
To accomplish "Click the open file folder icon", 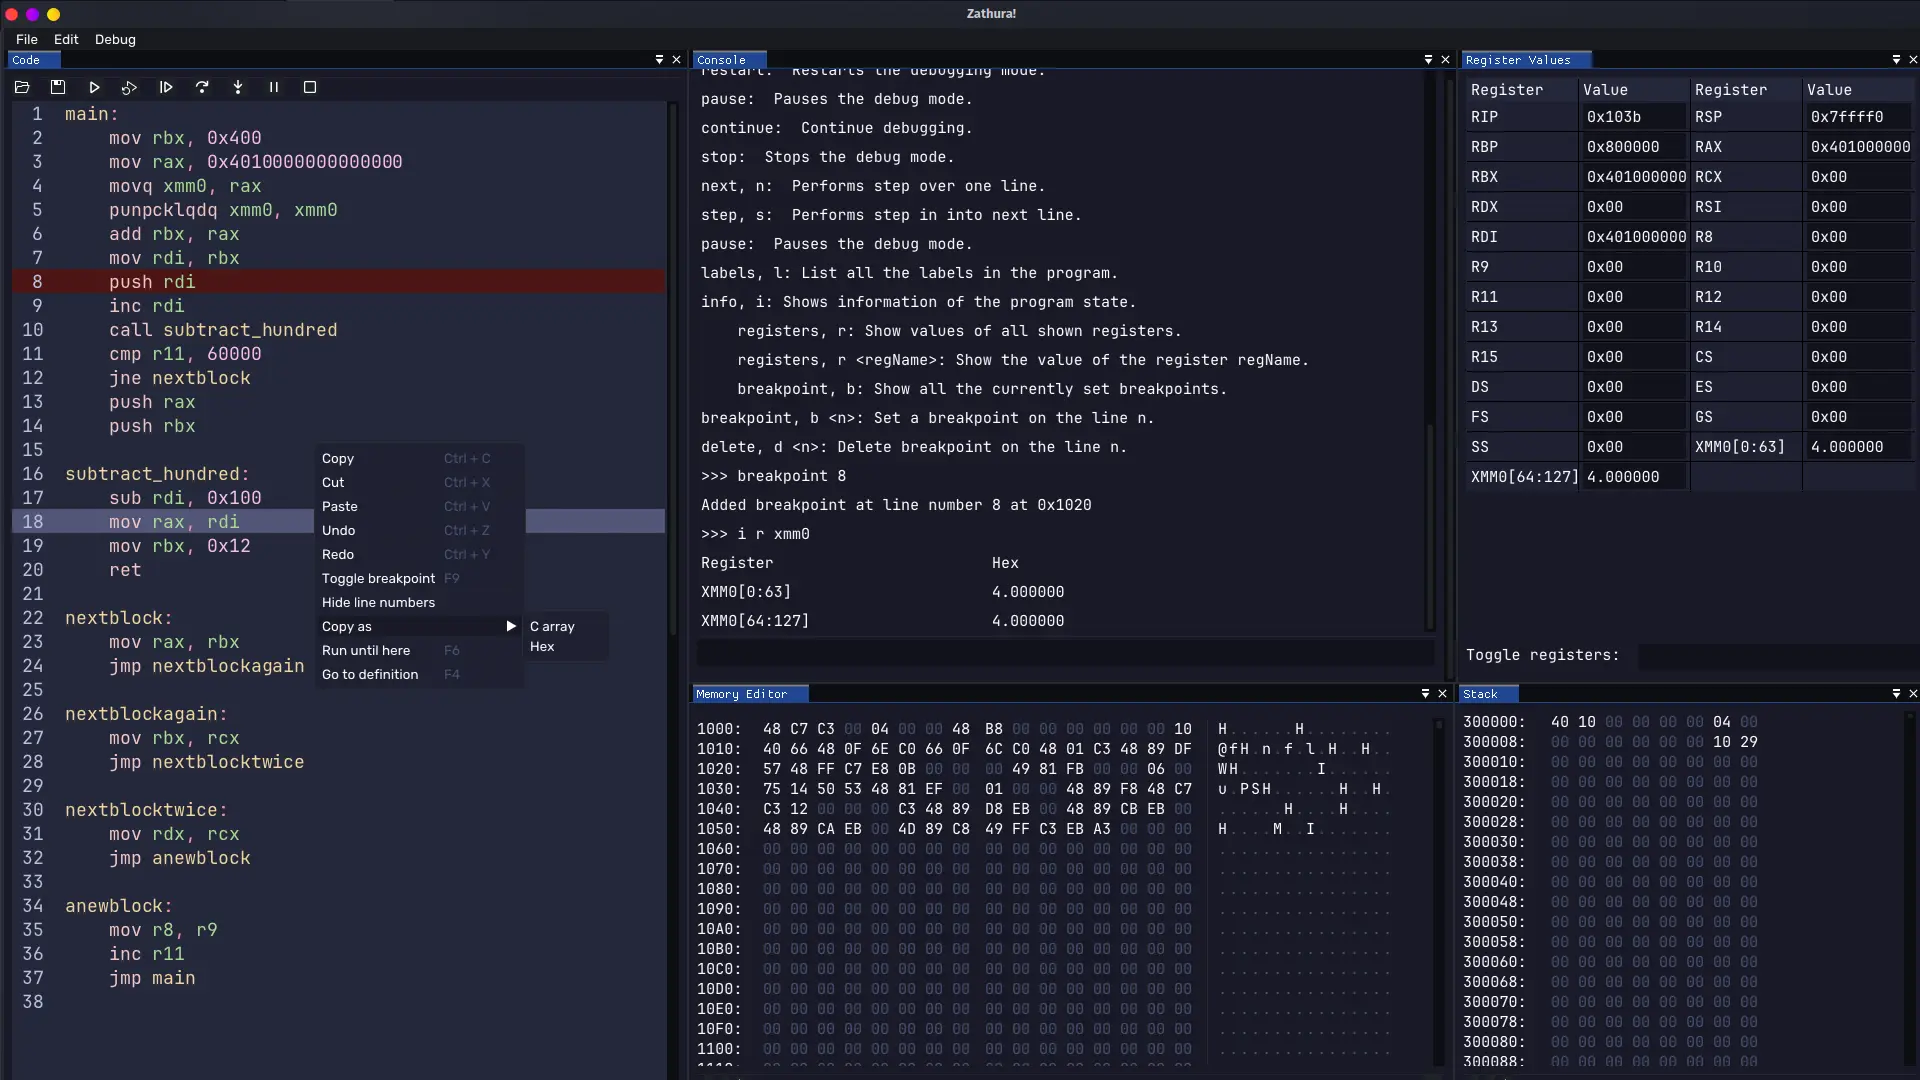I will point(22,88).
